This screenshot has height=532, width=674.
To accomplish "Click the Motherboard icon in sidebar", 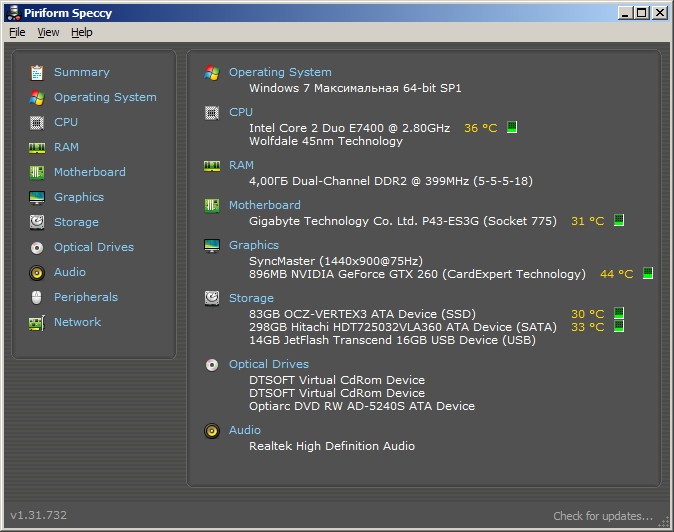I will 37,173.
